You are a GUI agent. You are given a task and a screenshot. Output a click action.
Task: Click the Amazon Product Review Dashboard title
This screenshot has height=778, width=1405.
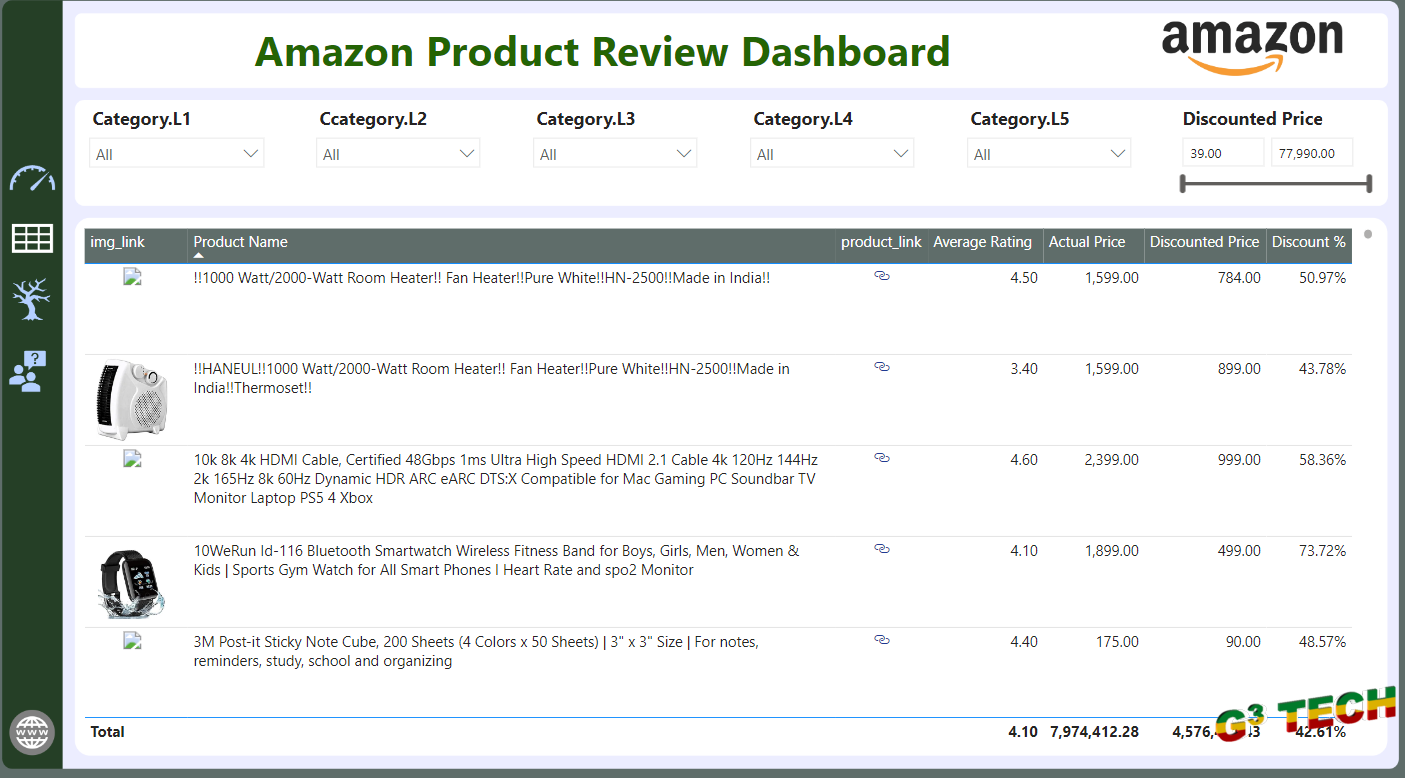(x=602, y=51)
